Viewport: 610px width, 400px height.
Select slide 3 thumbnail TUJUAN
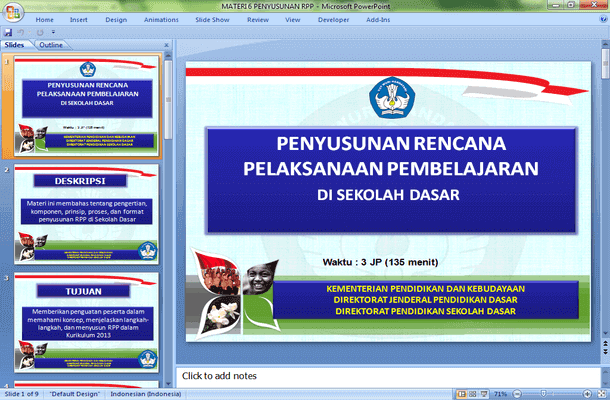point(87,323)
